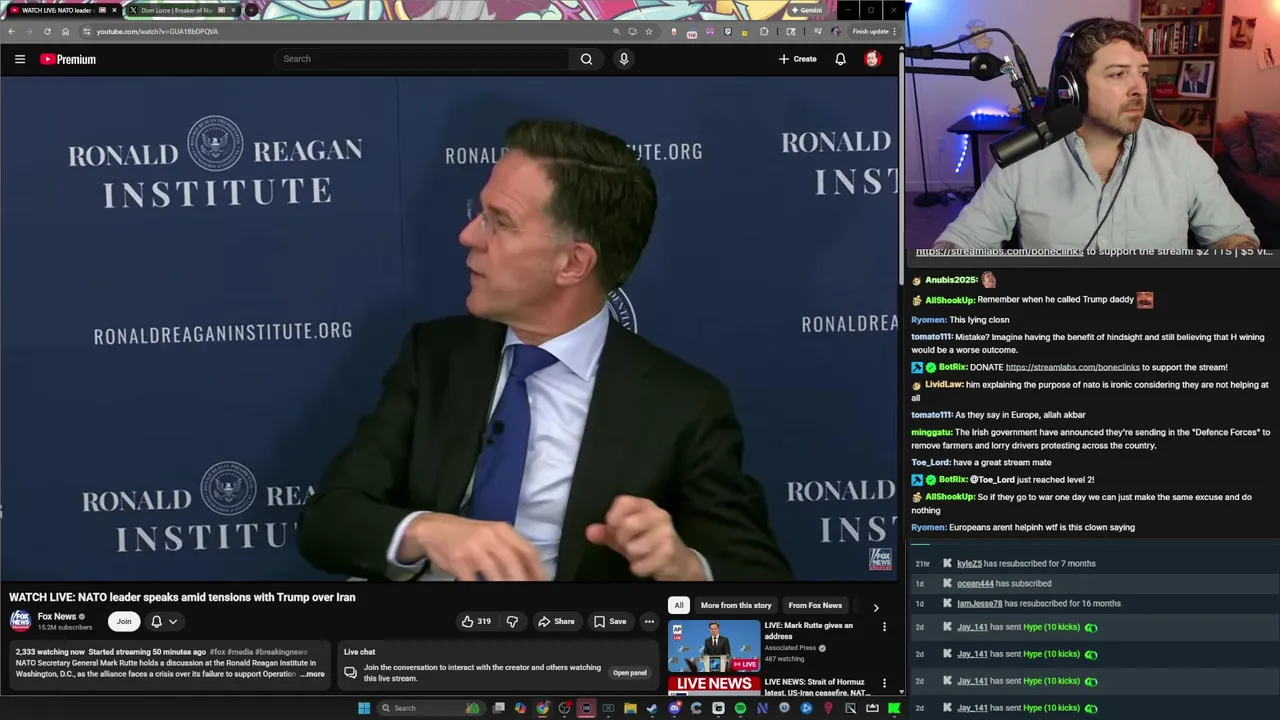Go to YouTube Premium home logo
Viewport: 1280px width, 720px height.
point(68,59)
